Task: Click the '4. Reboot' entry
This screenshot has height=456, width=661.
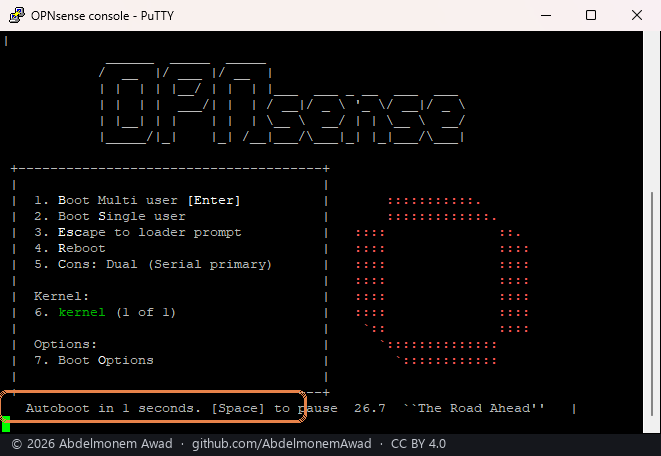Action: point(70,248)
